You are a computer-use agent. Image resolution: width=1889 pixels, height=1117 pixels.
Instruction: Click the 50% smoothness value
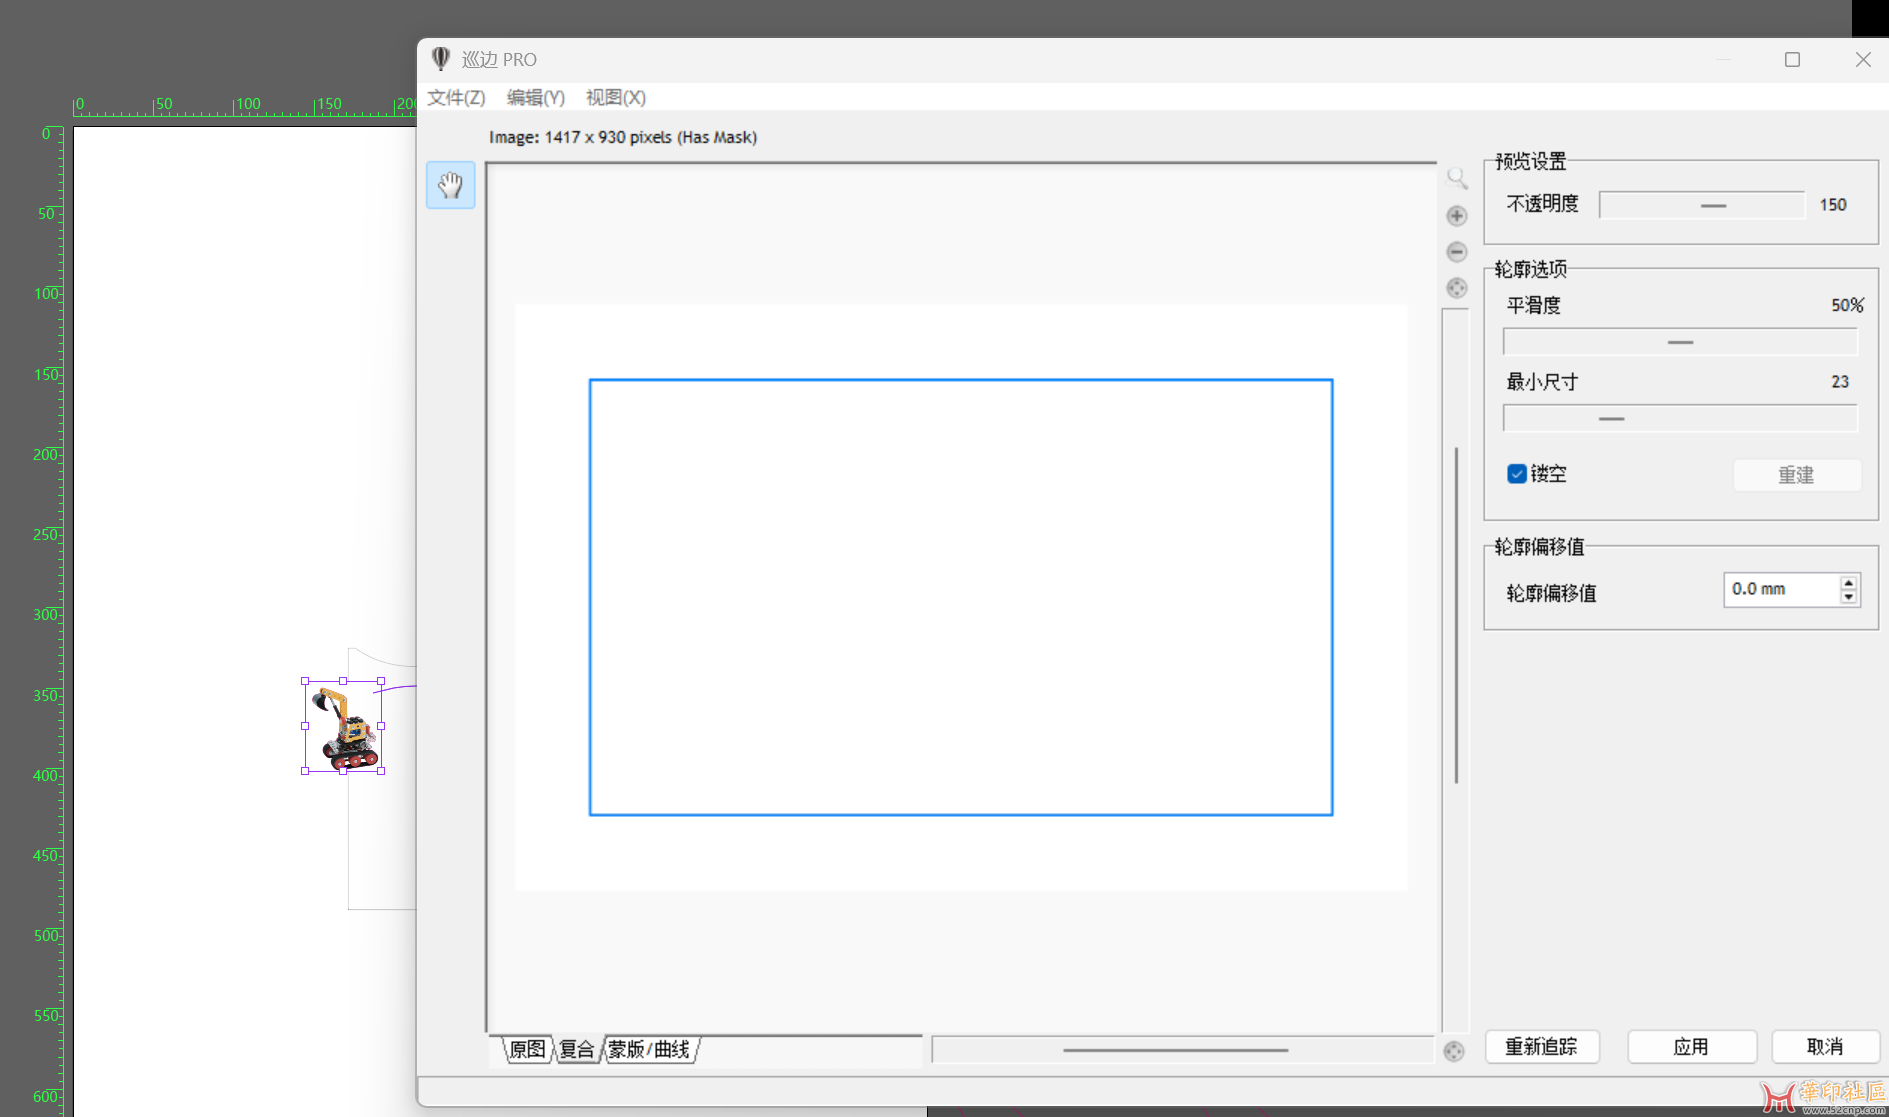click(1847, 305)
